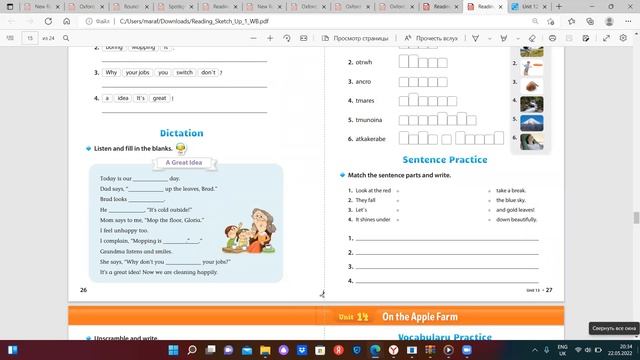Rotate the PDF page
This screenshot has height=360, width=640.
(287, 38)
